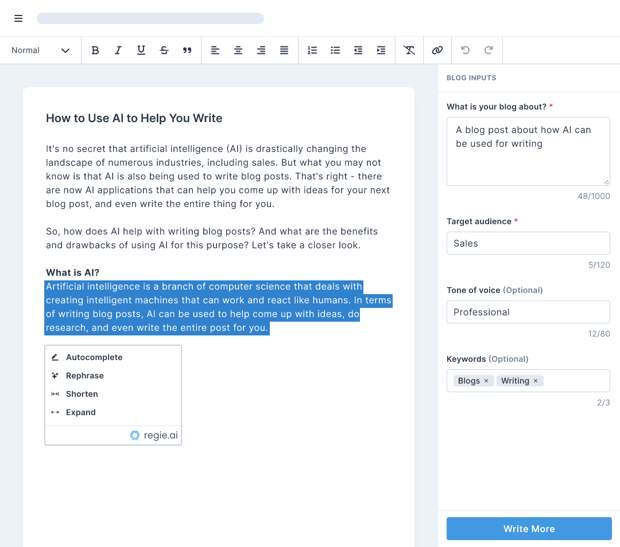
Task: Justify text alignment
Action: (284, 50)
